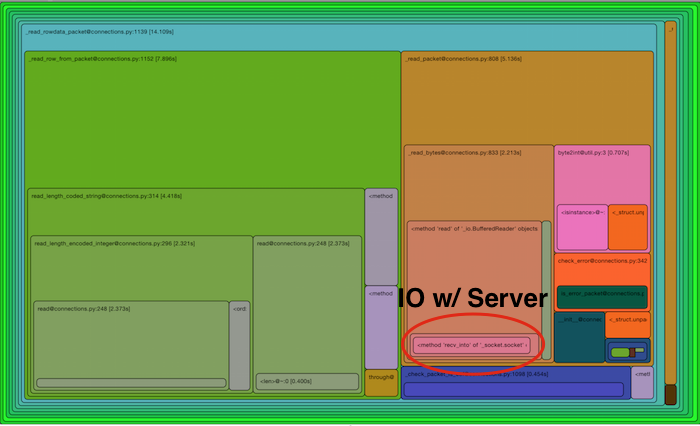The image size is (700, 426).
Task: Click the <_struct.unp block inside byte2int
Action: 628,227
